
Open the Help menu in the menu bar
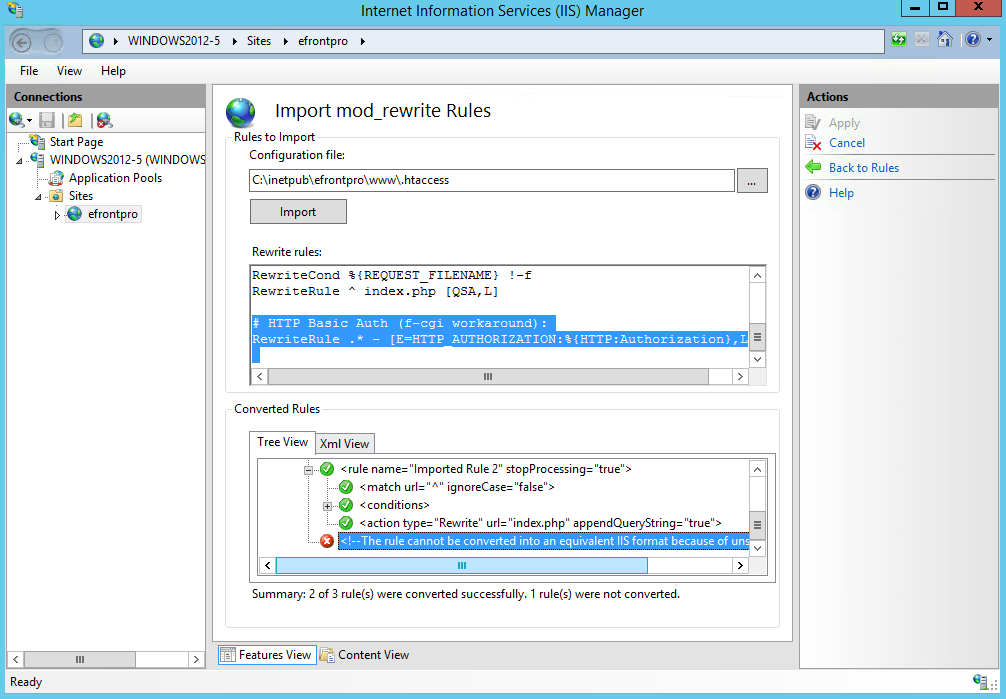[113, 71]
